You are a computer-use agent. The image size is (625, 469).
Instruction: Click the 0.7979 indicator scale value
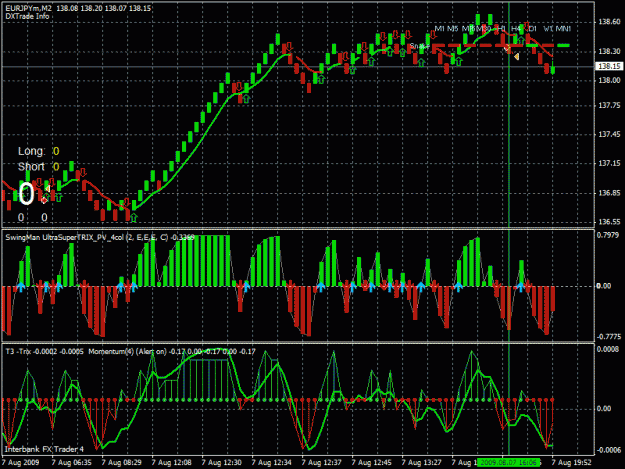point(608,235)
